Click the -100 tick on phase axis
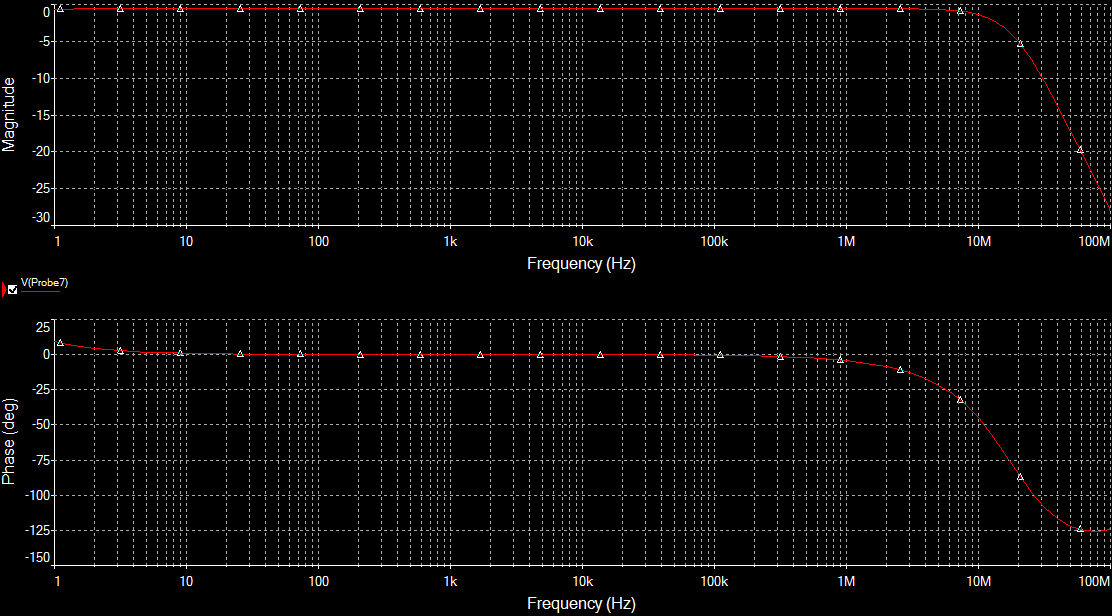Image resolution: width=1112 pixels, height=616 pixels. point(37,495)
